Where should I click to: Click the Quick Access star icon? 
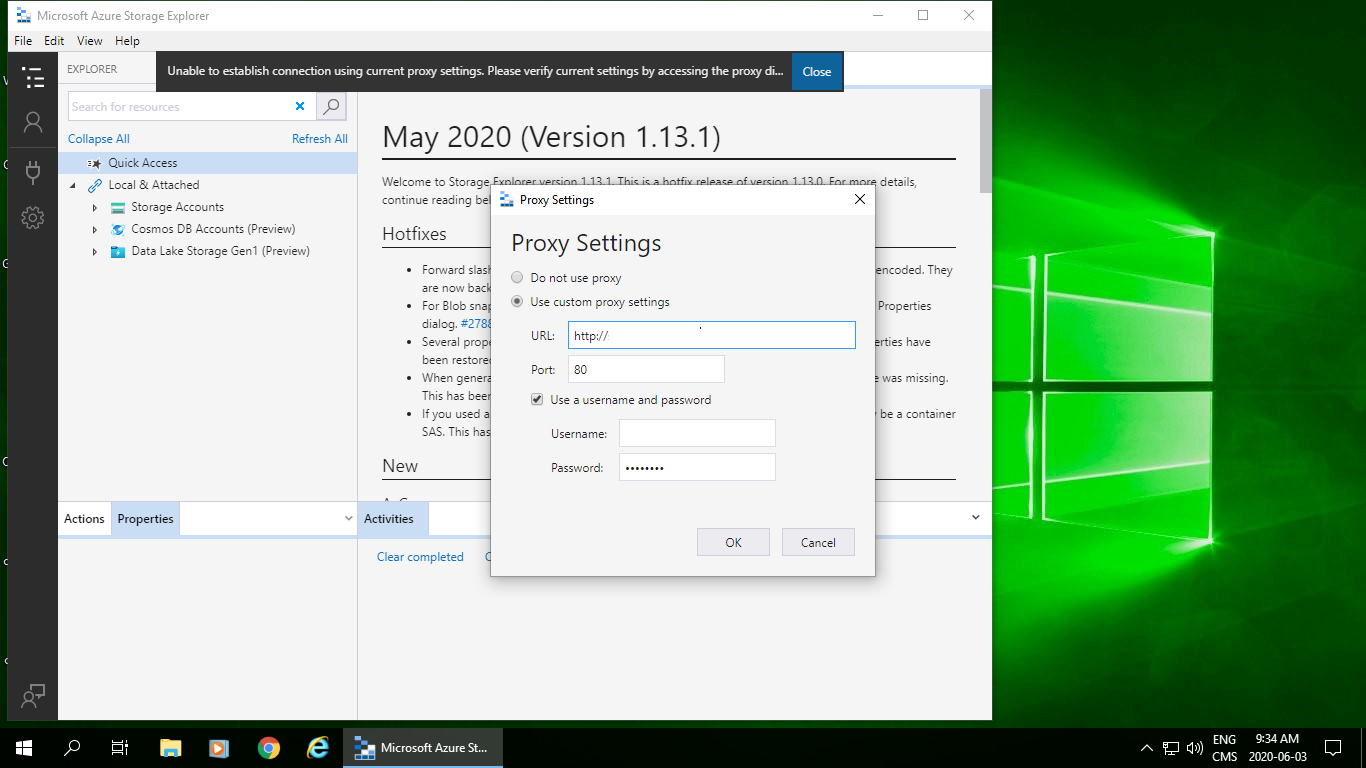95,163
